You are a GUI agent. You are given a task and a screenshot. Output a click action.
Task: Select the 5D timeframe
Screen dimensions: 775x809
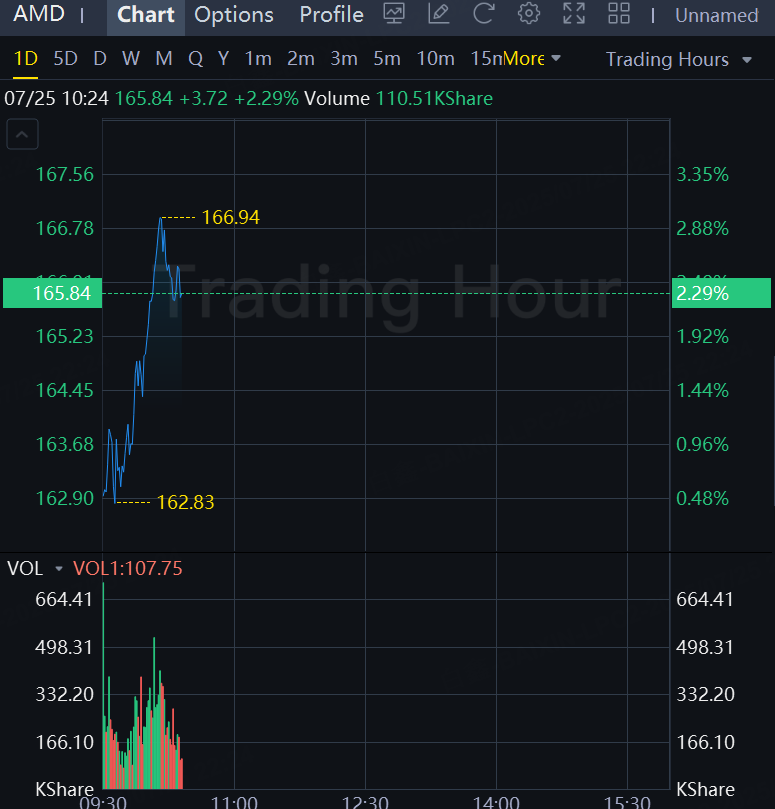click(x=66, y=59)
